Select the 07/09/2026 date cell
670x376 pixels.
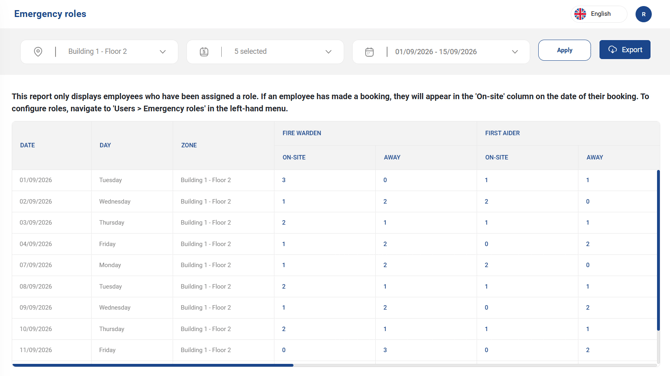pyautogui.click(x=36, y=265)
